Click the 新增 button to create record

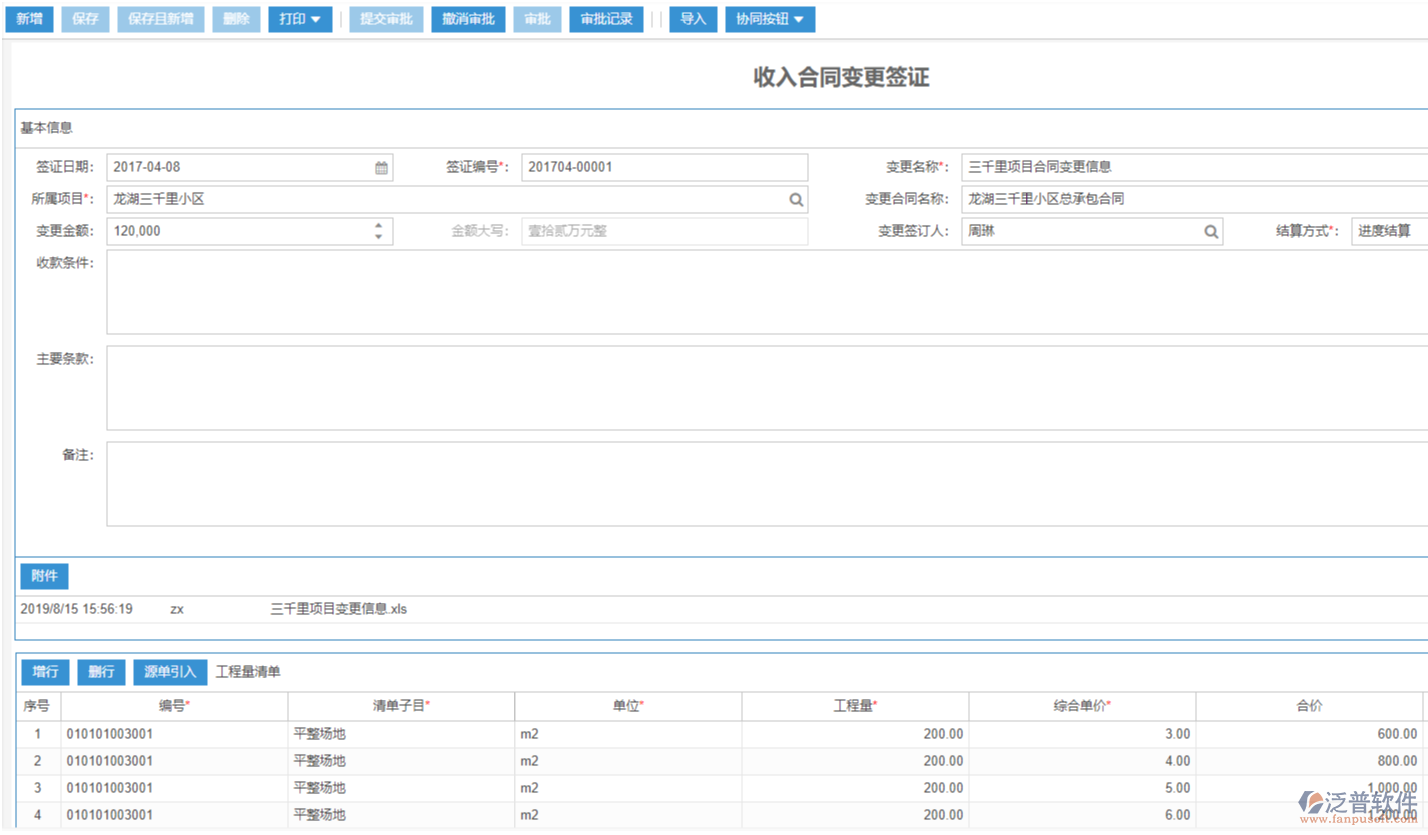tap(29, 18)
